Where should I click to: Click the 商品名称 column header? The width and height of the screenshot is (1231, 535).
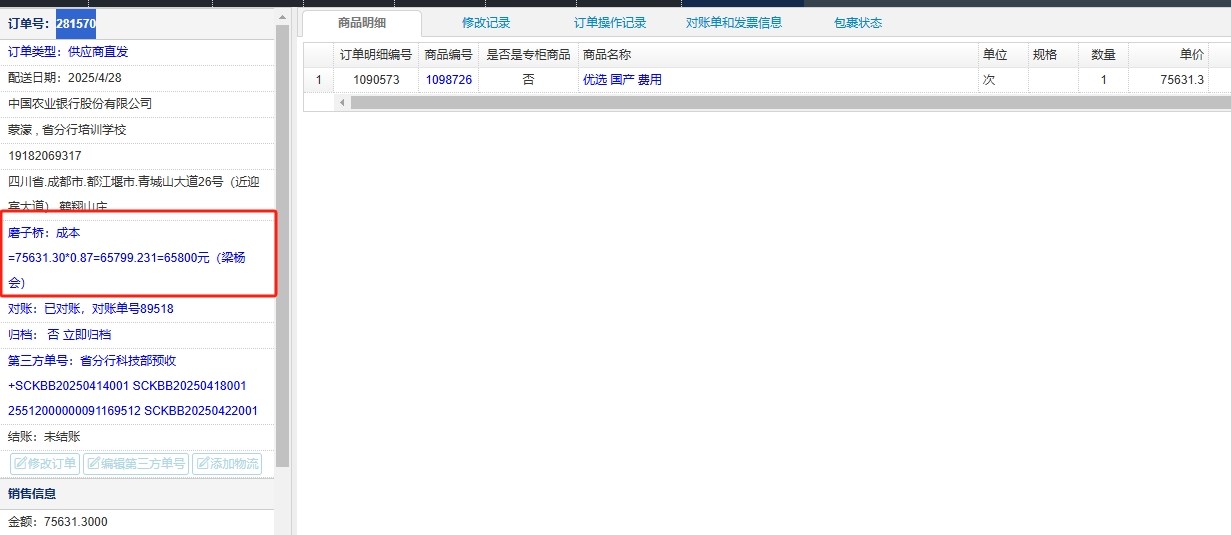pos(778,55)
